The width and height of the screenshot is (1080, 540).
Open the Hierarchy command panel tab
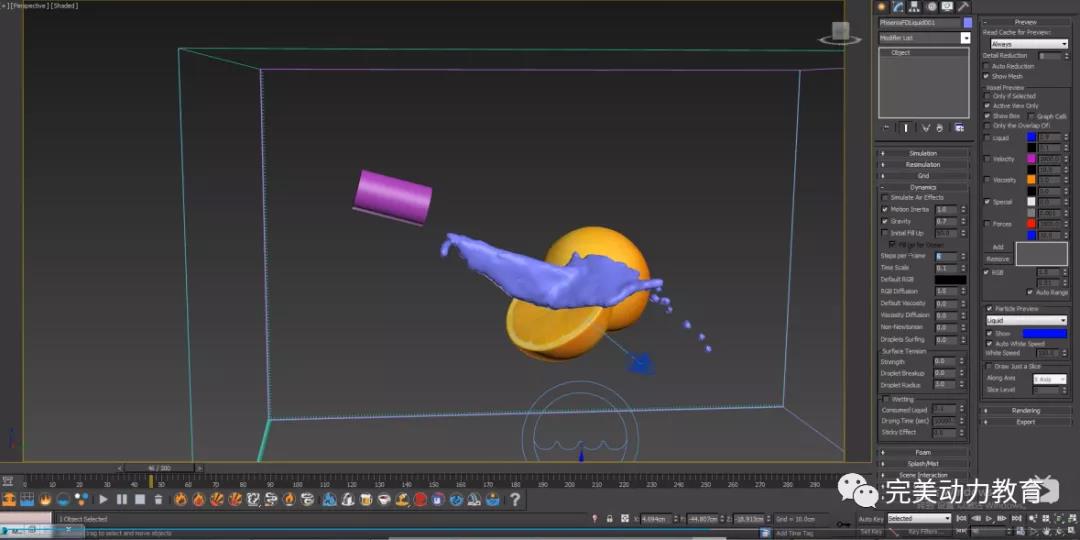point(914,6)
